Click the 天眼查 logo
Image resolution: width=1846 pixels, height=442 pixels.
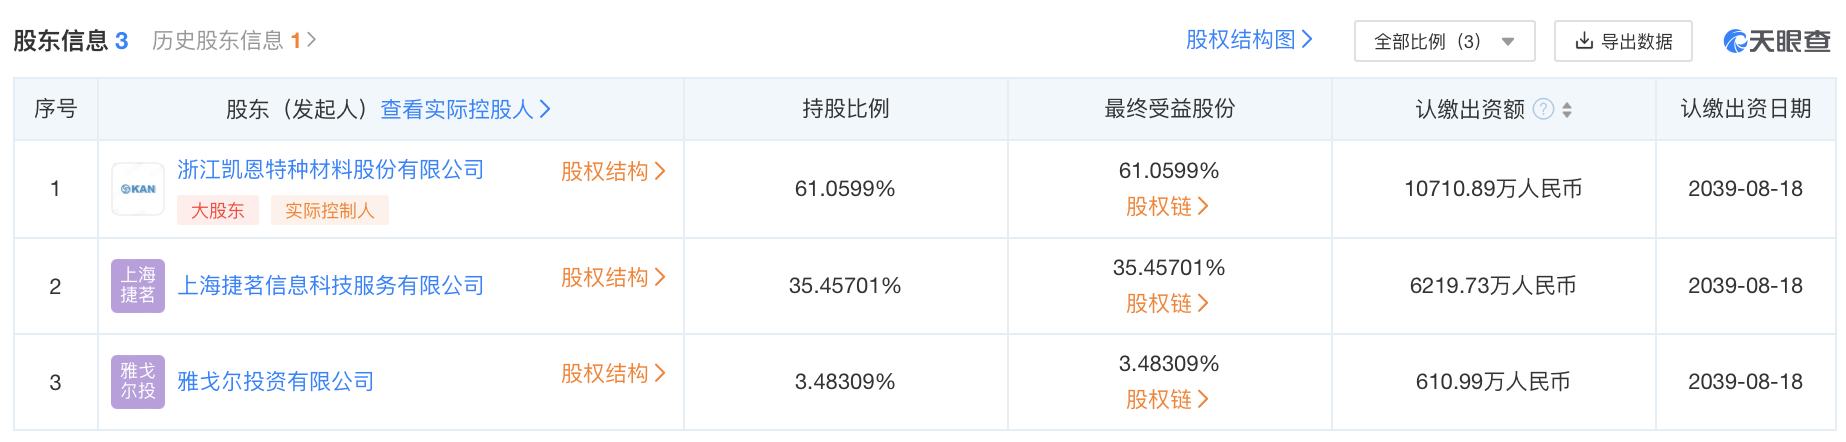pyautogui.click(x=1776, y=41)
